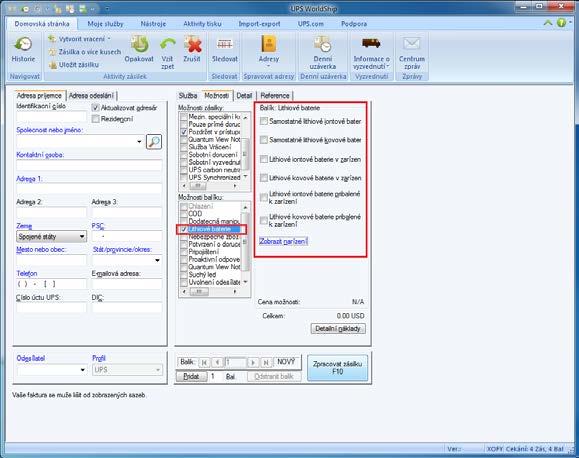Switch to Nástroje ribbon tab
Image resolution: width=579 pixels, height=458 pixels.
(x=153, y=24)
